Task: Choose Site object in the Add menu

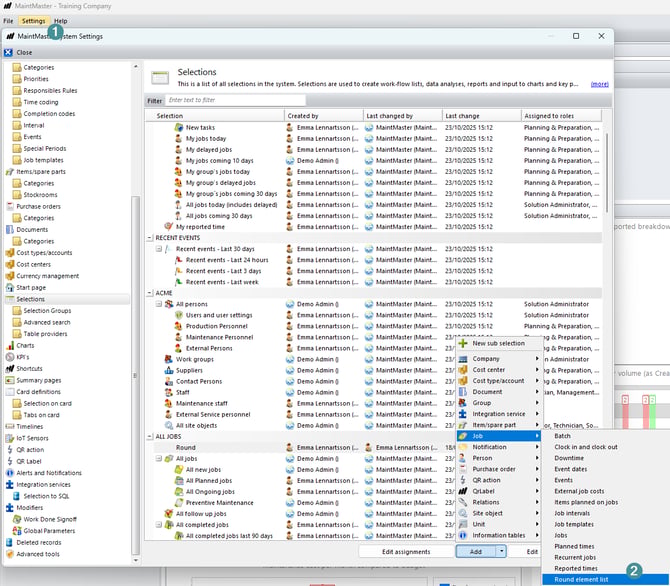Action: point(499,513)
